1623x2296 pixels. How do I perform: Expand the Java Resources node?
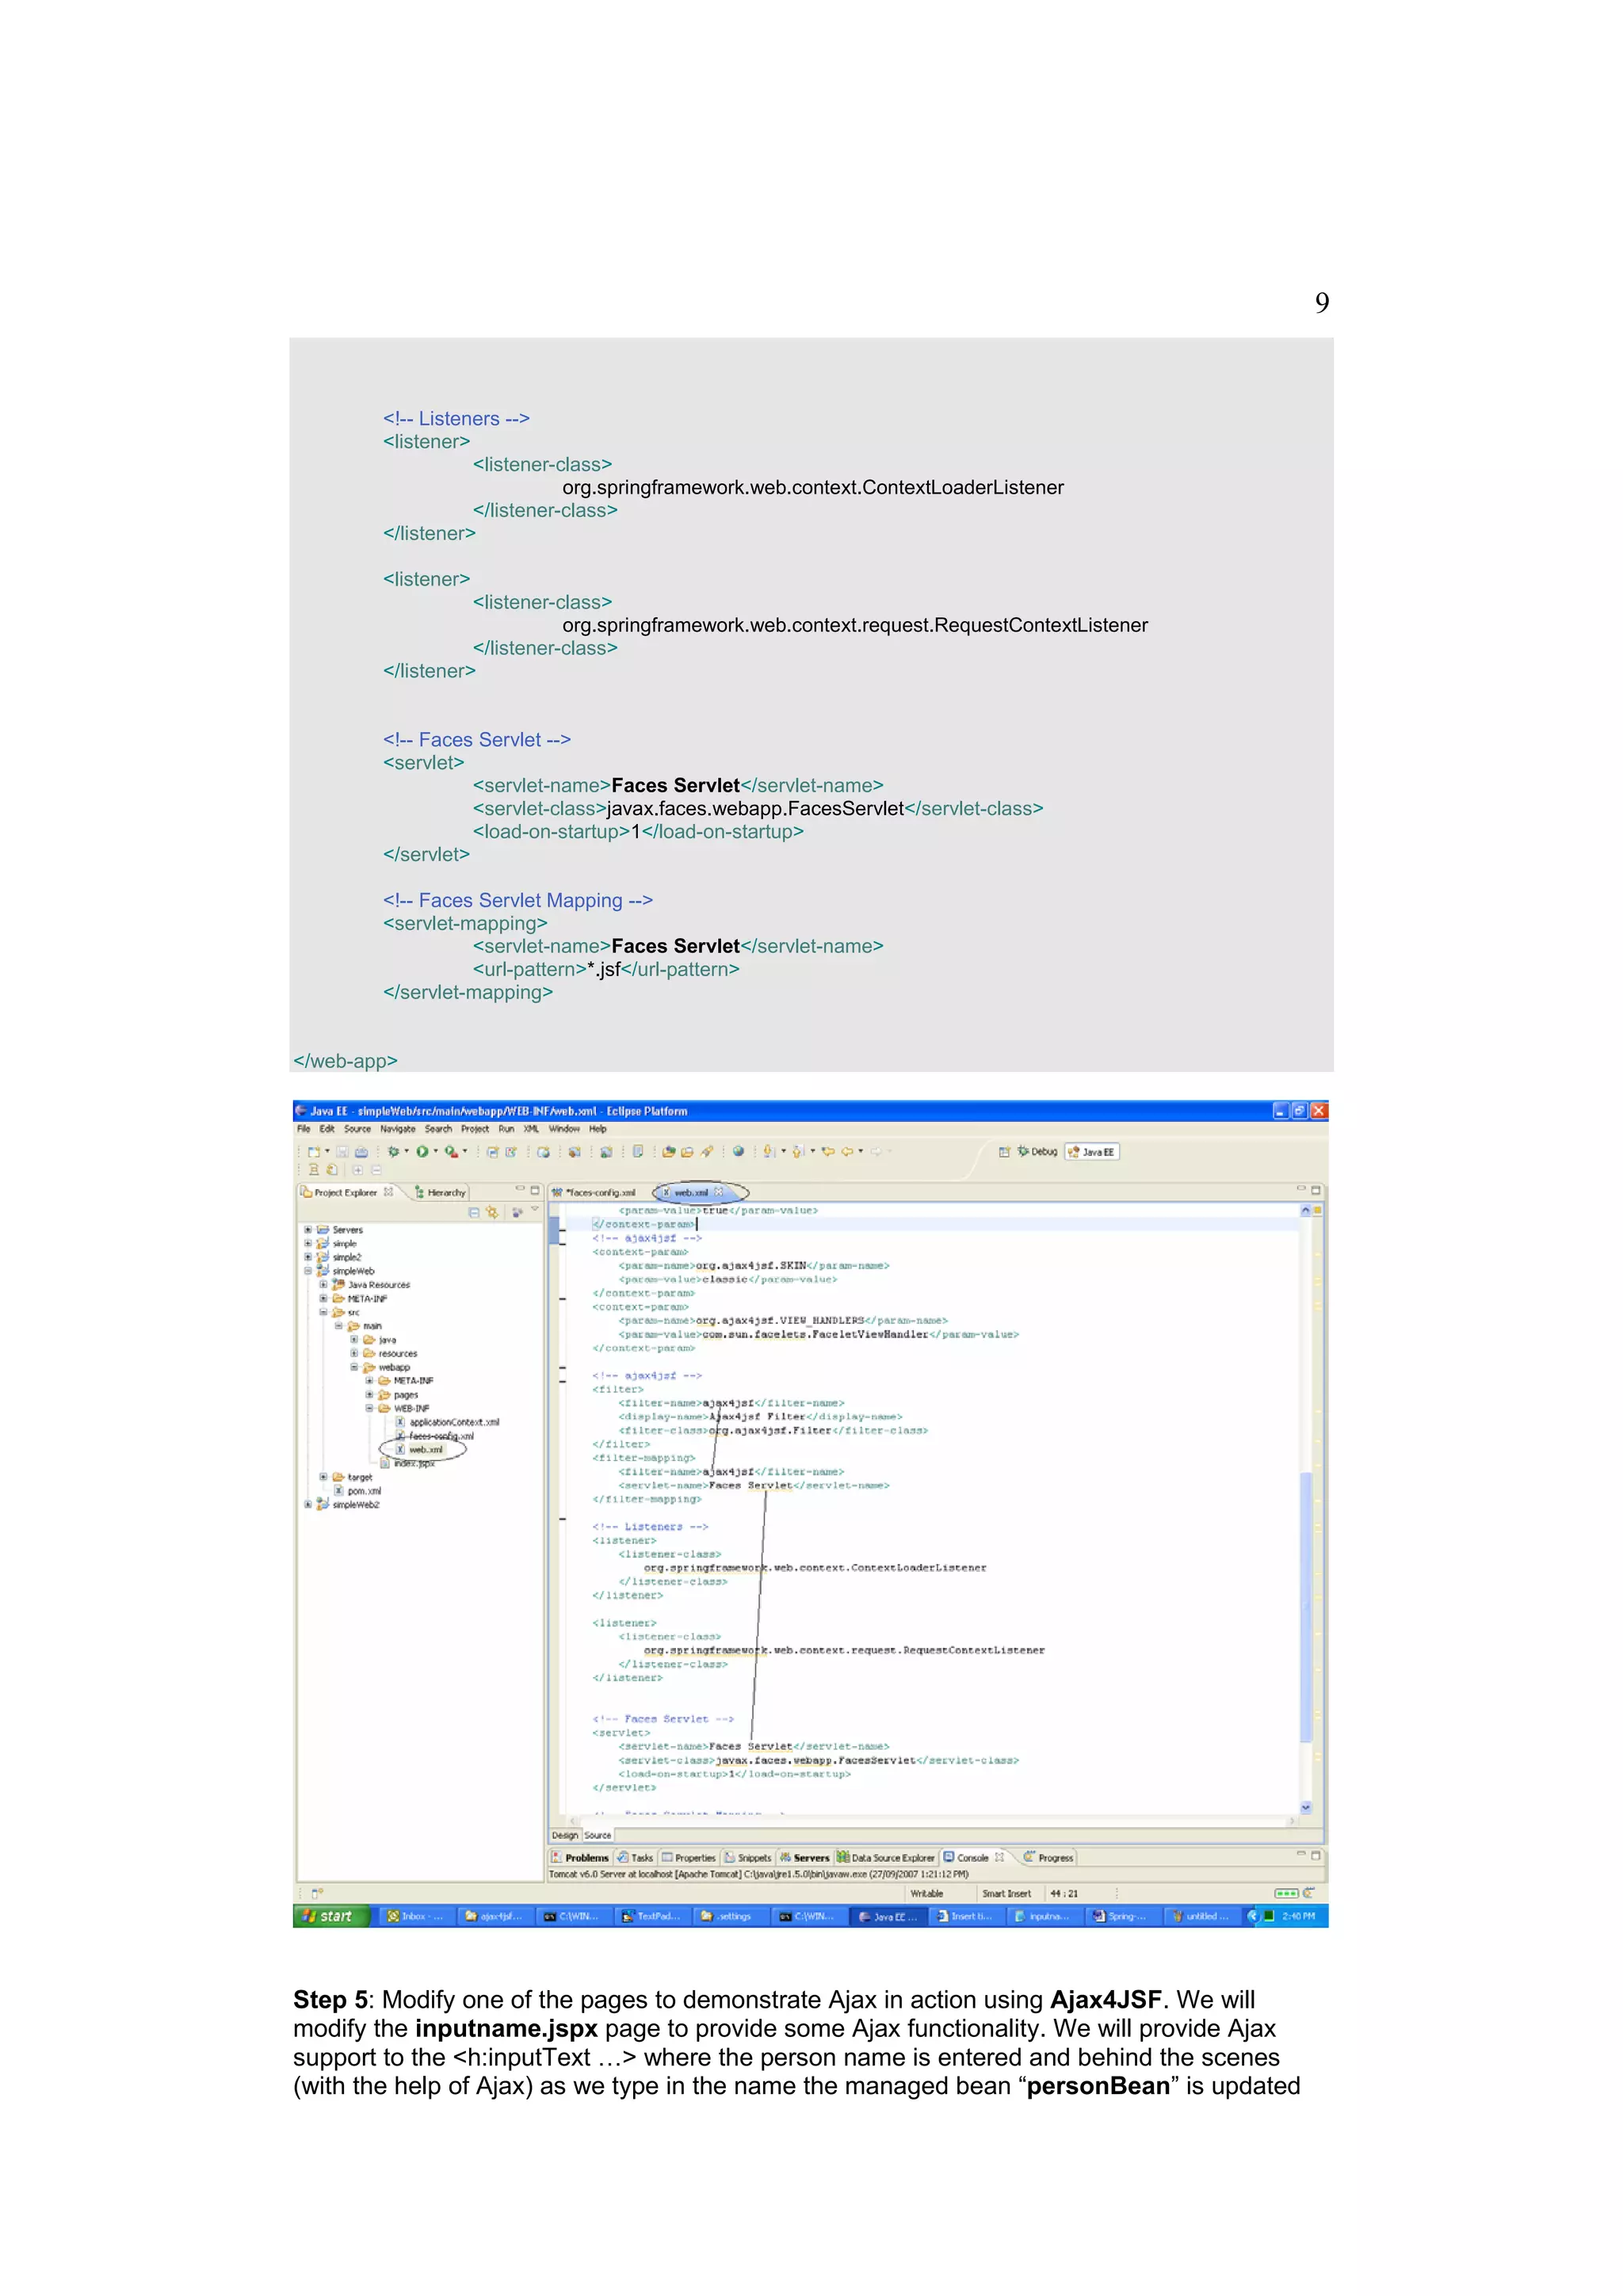[323, 1285]
